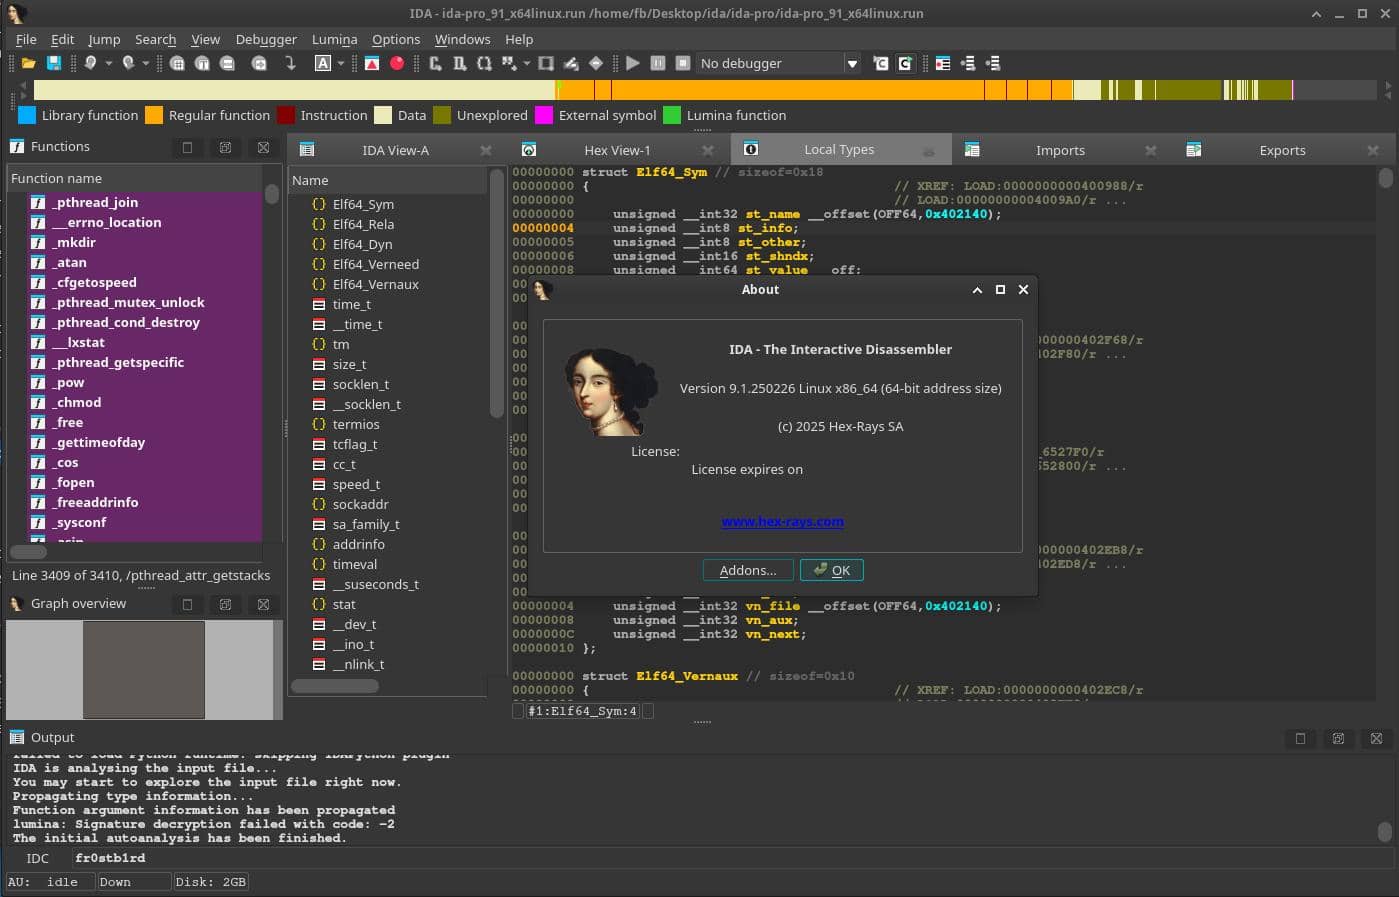Image resolution: width=1399 pixels, height=897 pixels.
Task: Click the Addons... button
Action: pos(747,570)
